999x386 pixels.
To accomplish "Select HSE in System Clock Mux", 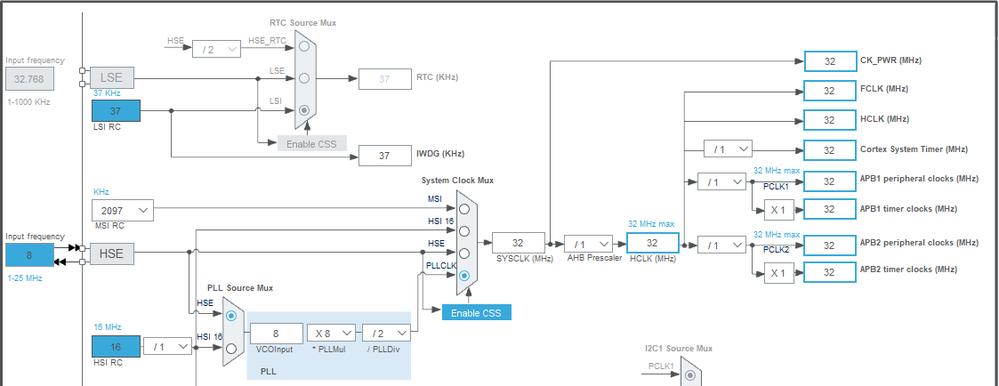I will (x=464, y=254).
